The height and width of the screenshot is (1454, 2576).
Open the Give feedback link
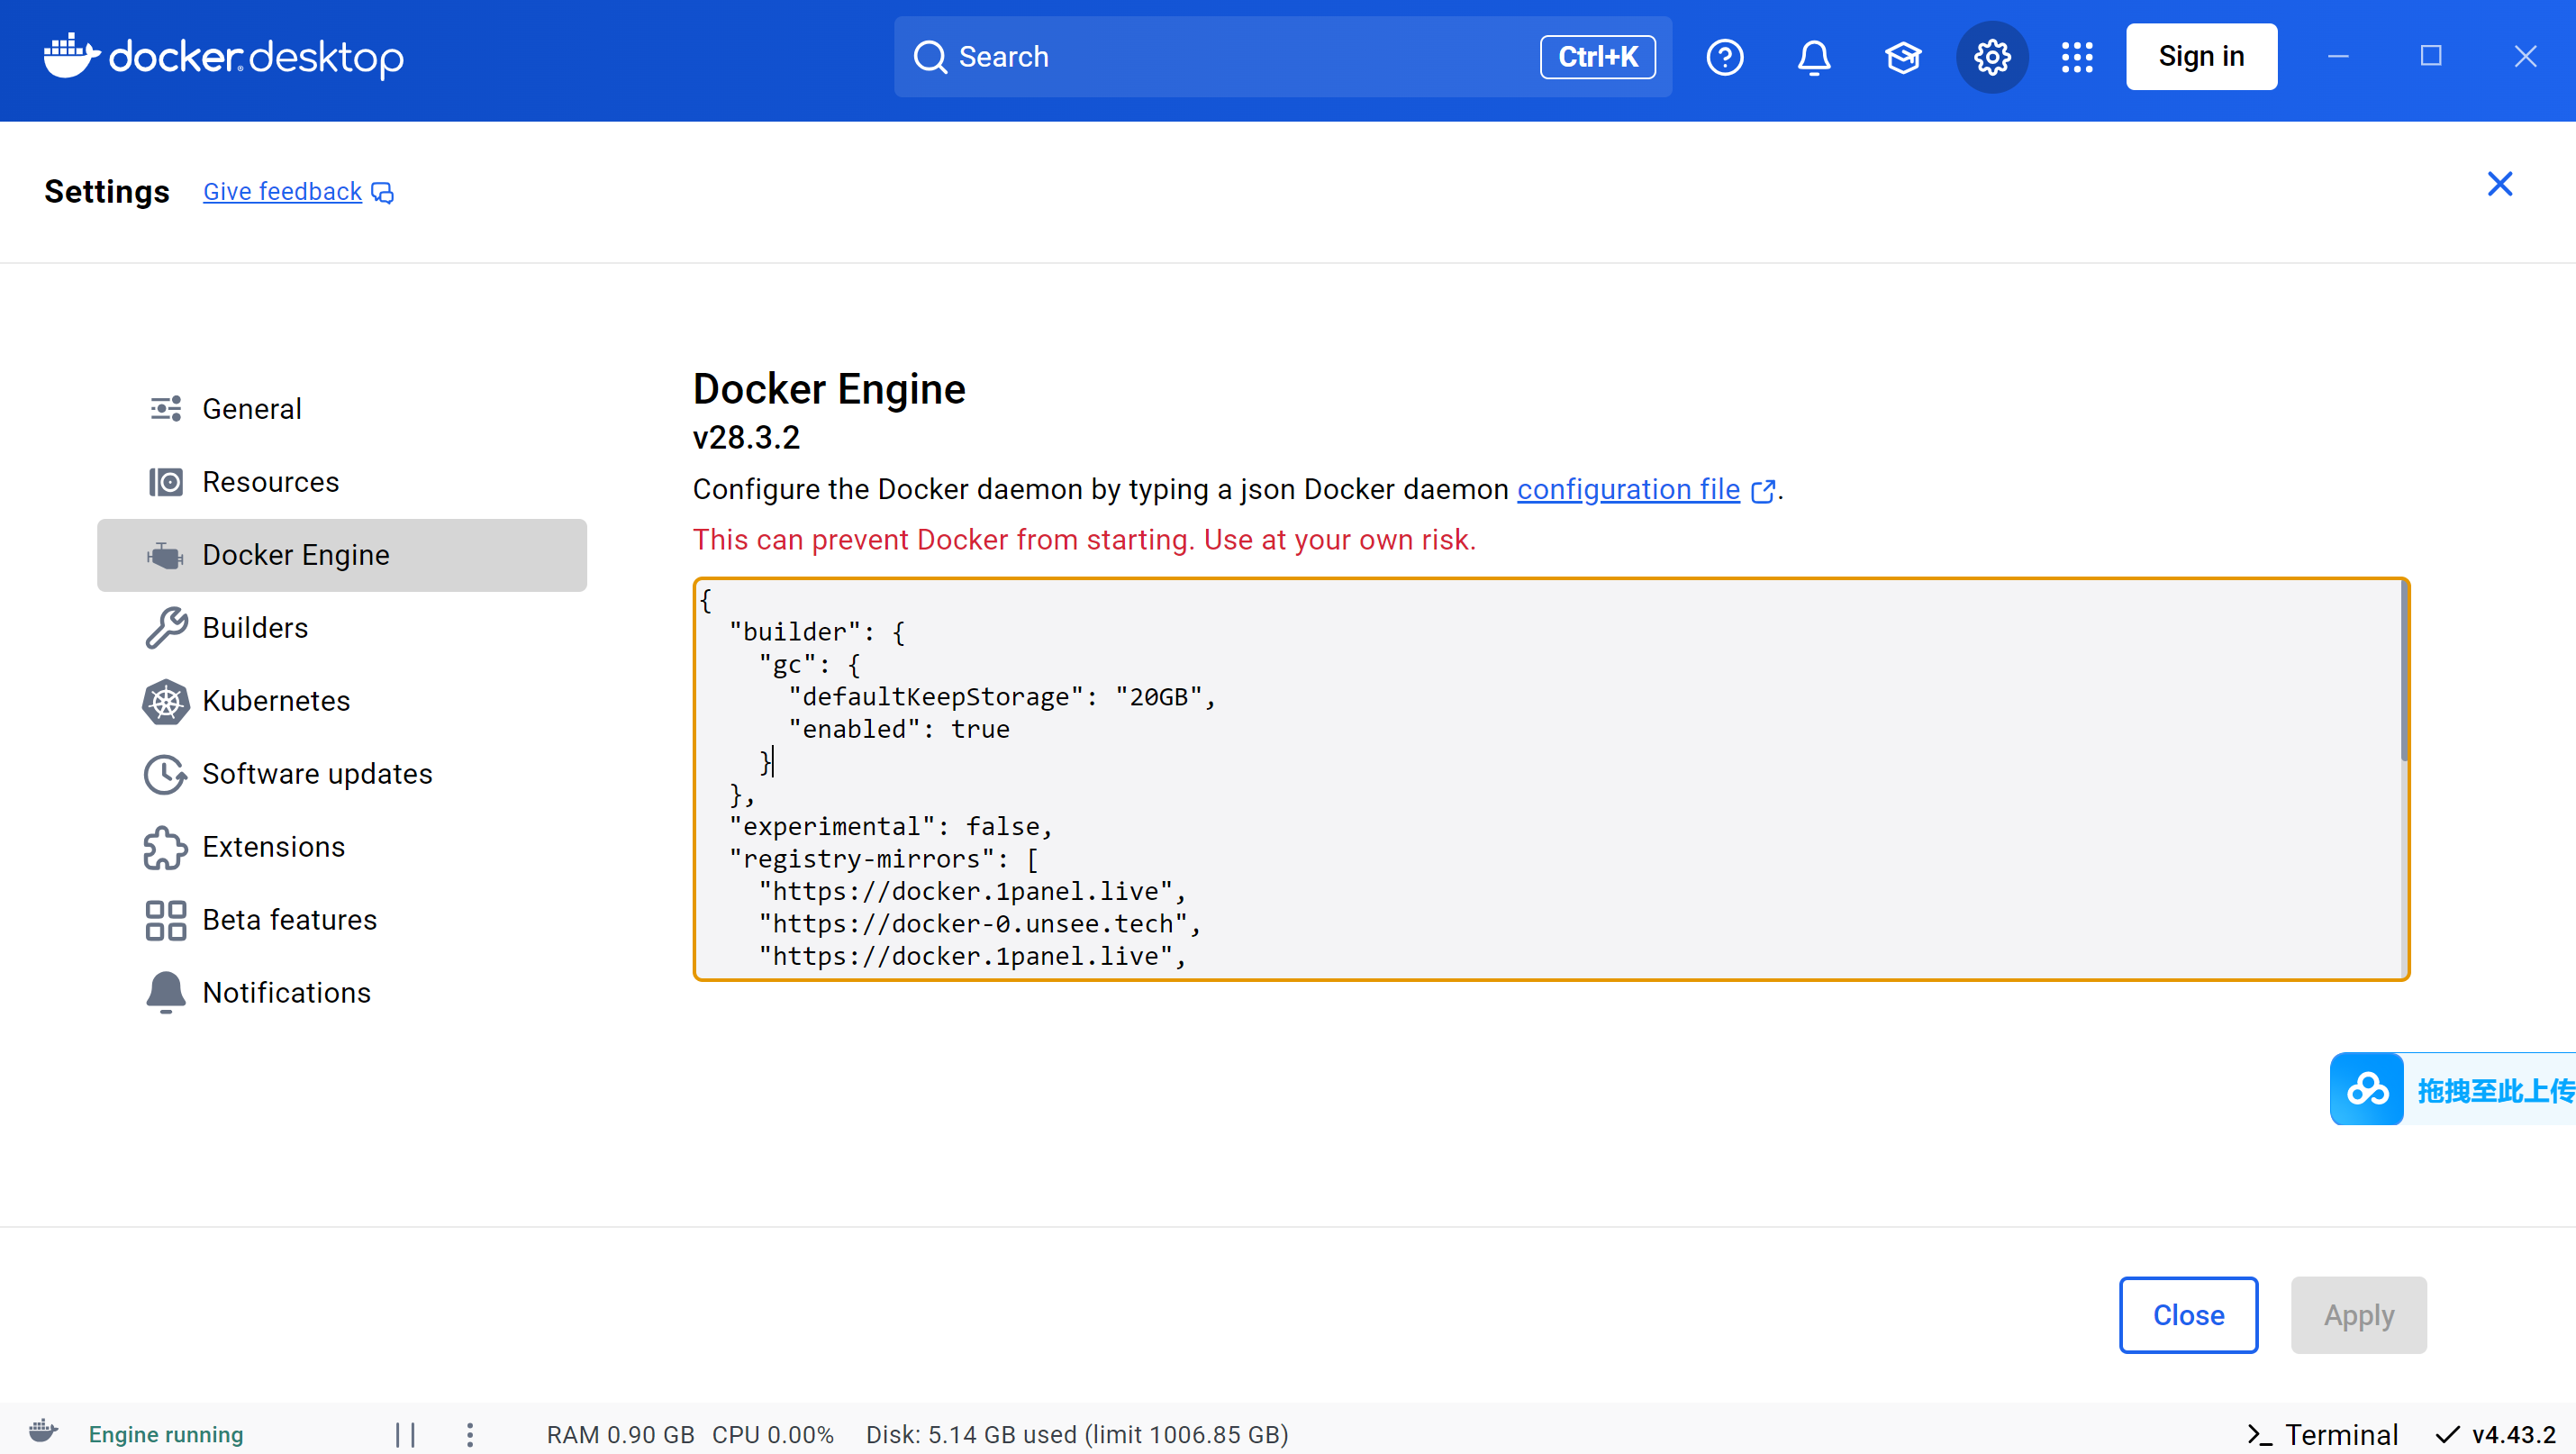tap(282, 192)
